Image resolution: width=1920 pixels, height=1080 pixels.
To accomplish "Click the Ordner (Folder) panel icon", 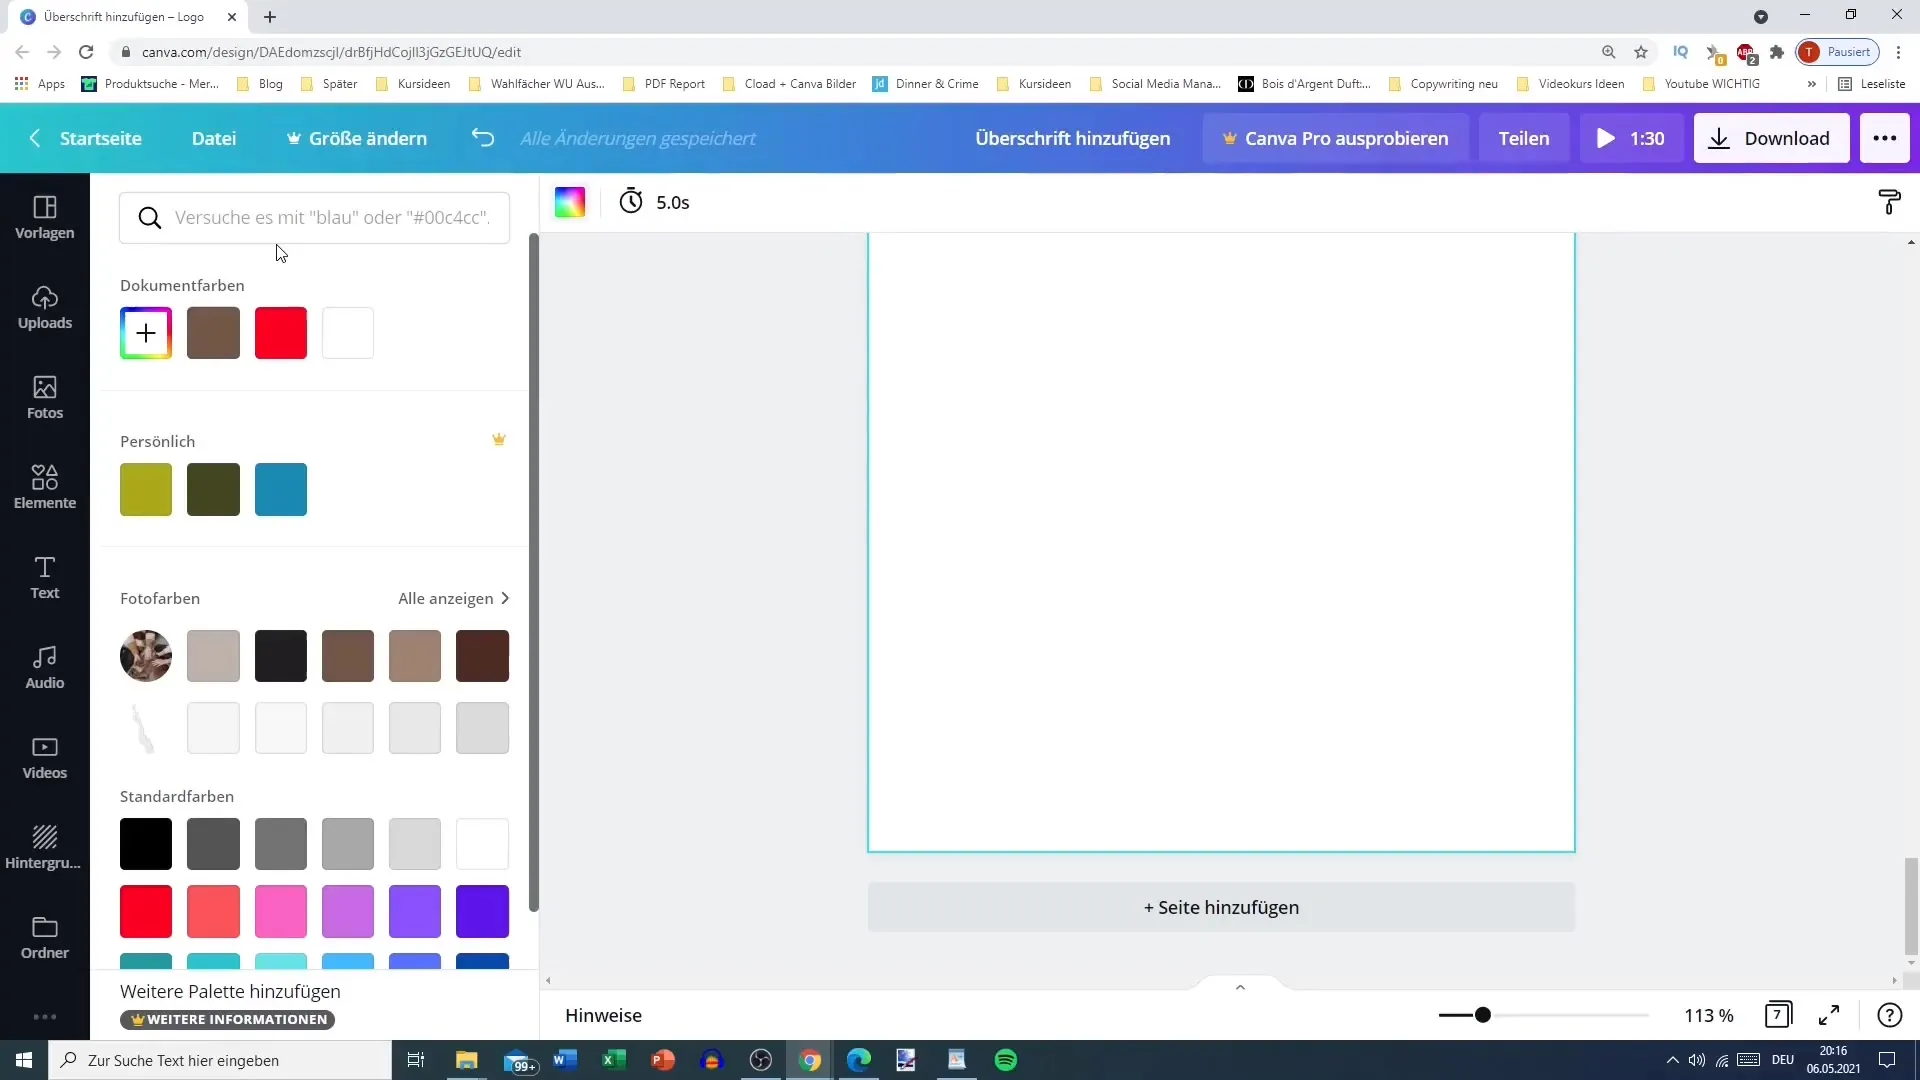I will 44,938.
